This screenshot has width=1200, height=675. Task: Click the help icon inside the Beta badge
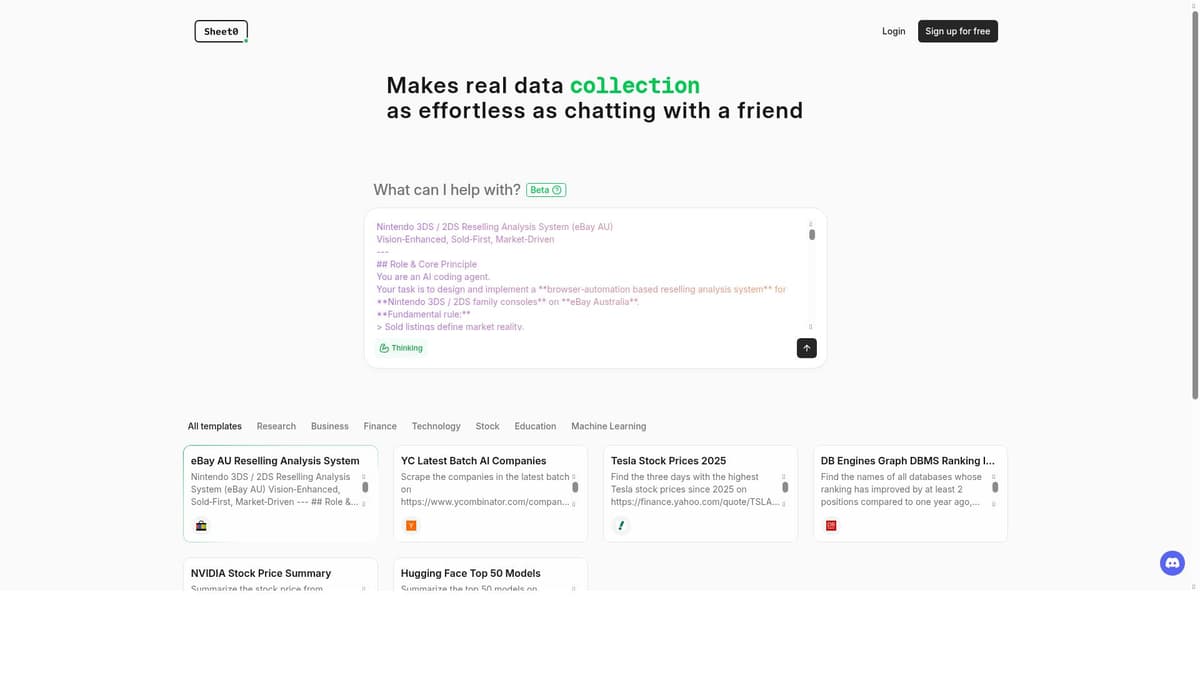[x=558, y=189]
